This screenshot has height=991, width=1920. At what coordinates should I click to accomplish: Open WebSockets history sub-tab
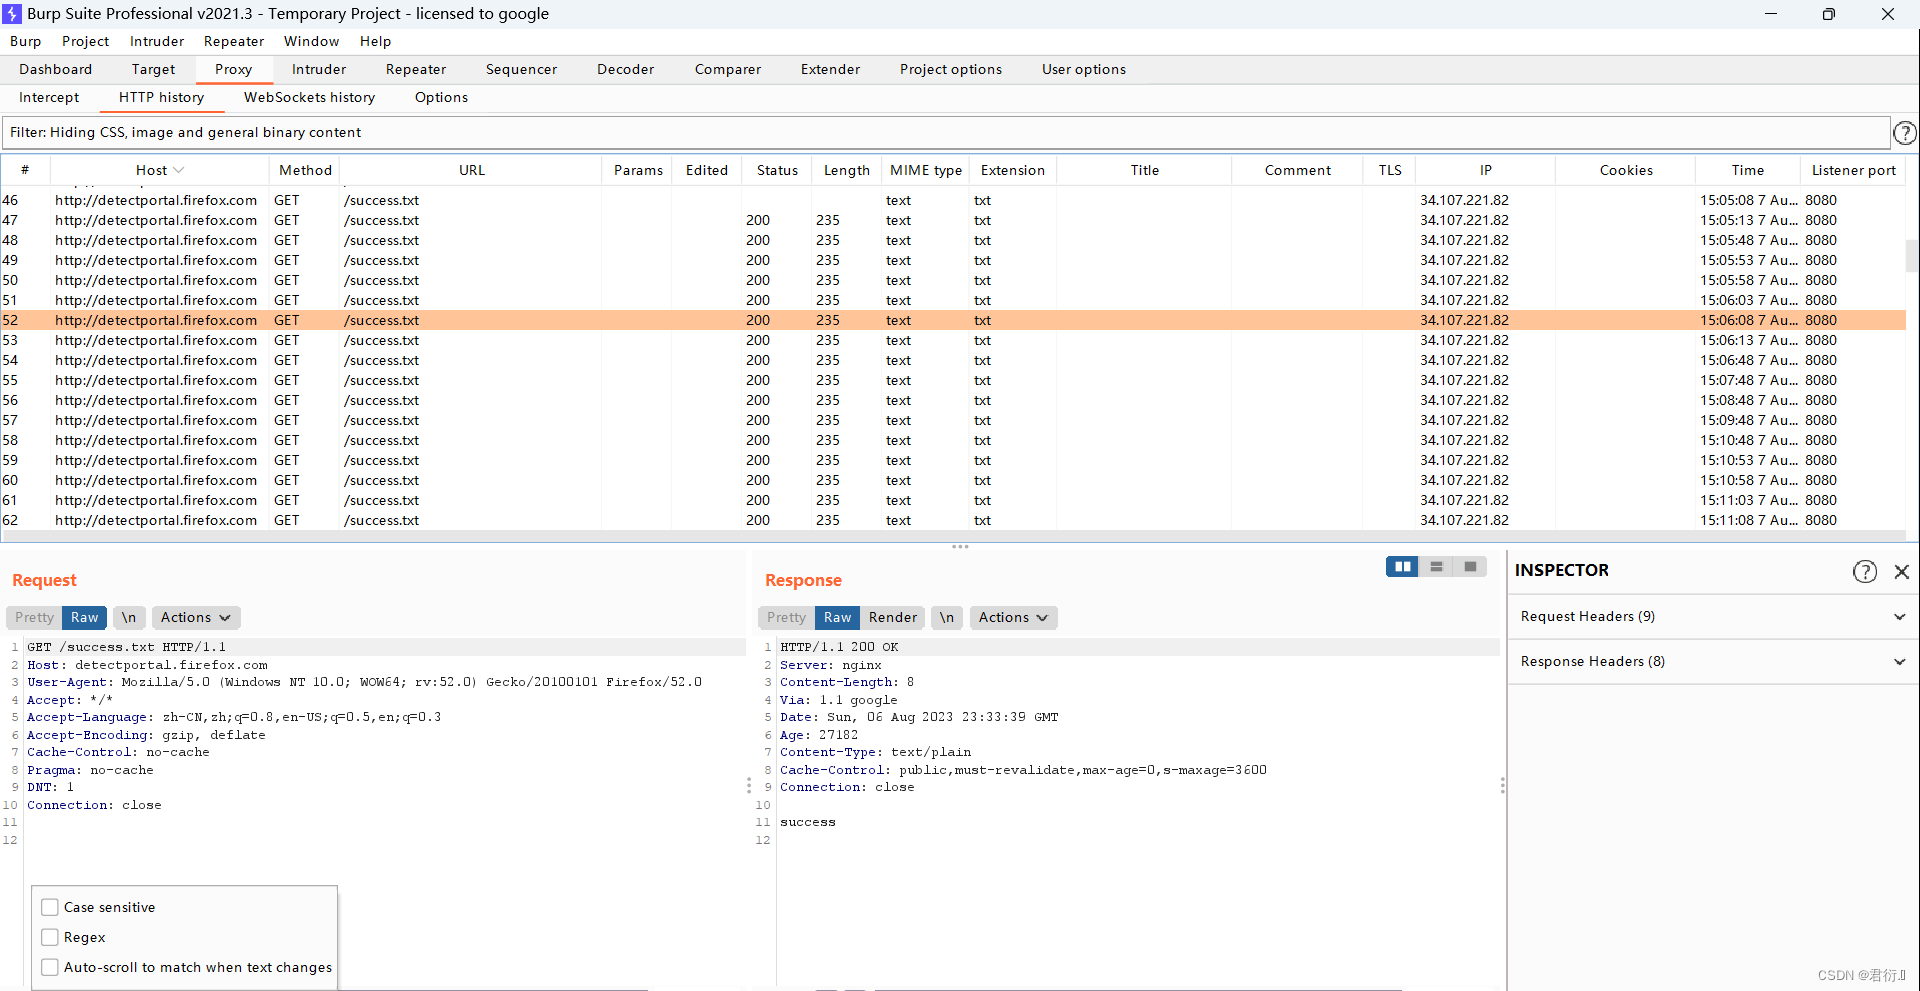tap(310, 97)
